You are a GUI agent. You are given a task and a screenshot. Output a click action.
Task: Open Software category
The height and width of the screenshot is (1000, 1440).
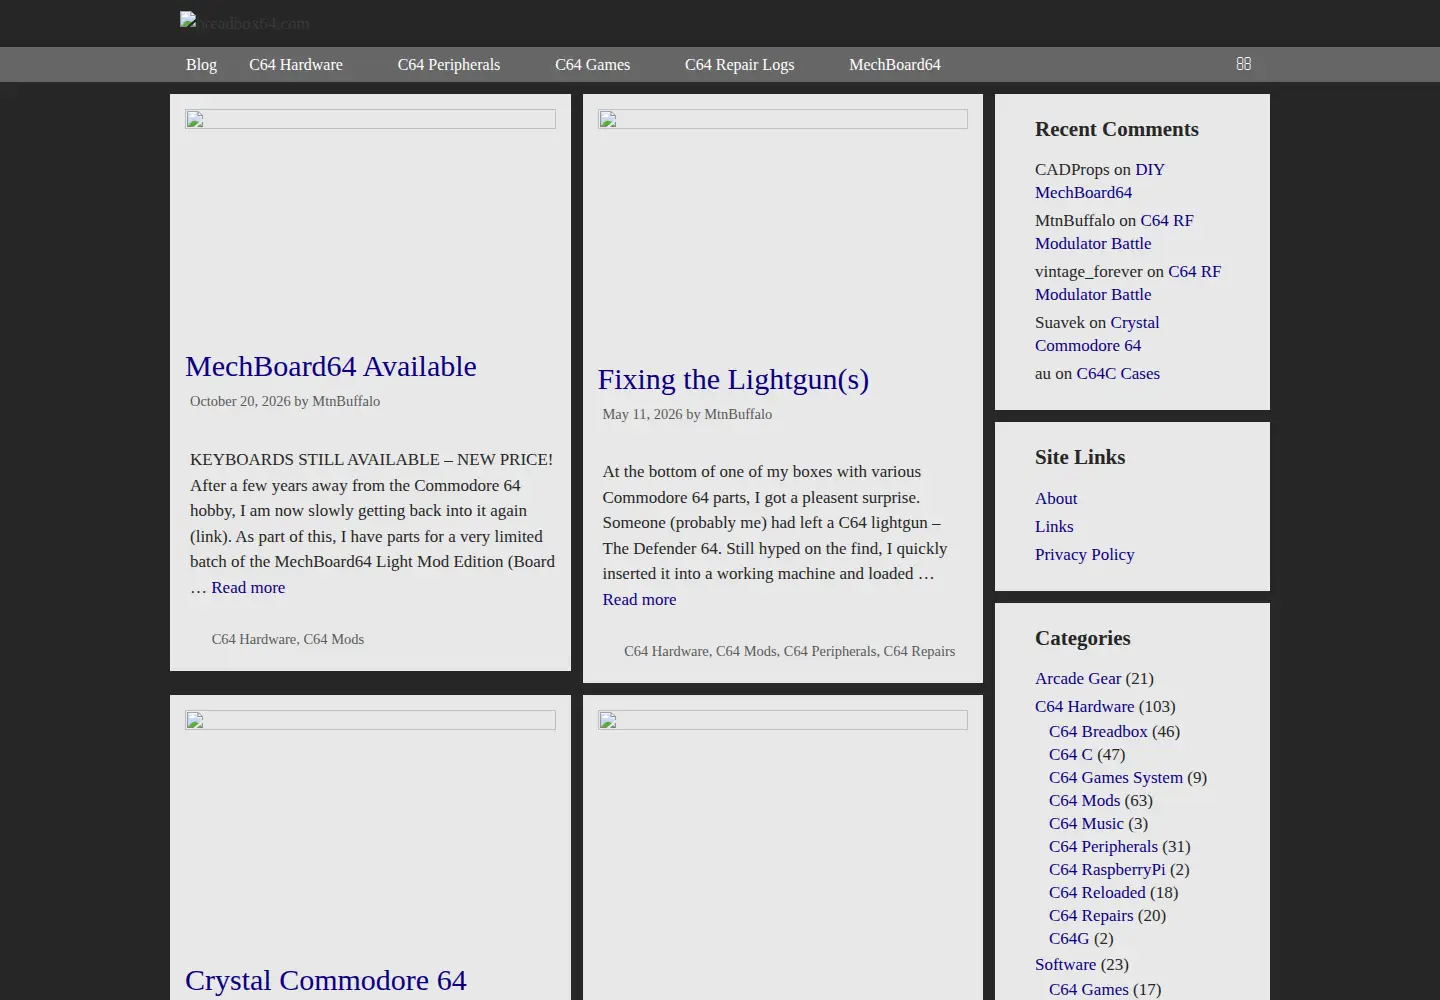pyautogui.click(x=1065, y=964)
